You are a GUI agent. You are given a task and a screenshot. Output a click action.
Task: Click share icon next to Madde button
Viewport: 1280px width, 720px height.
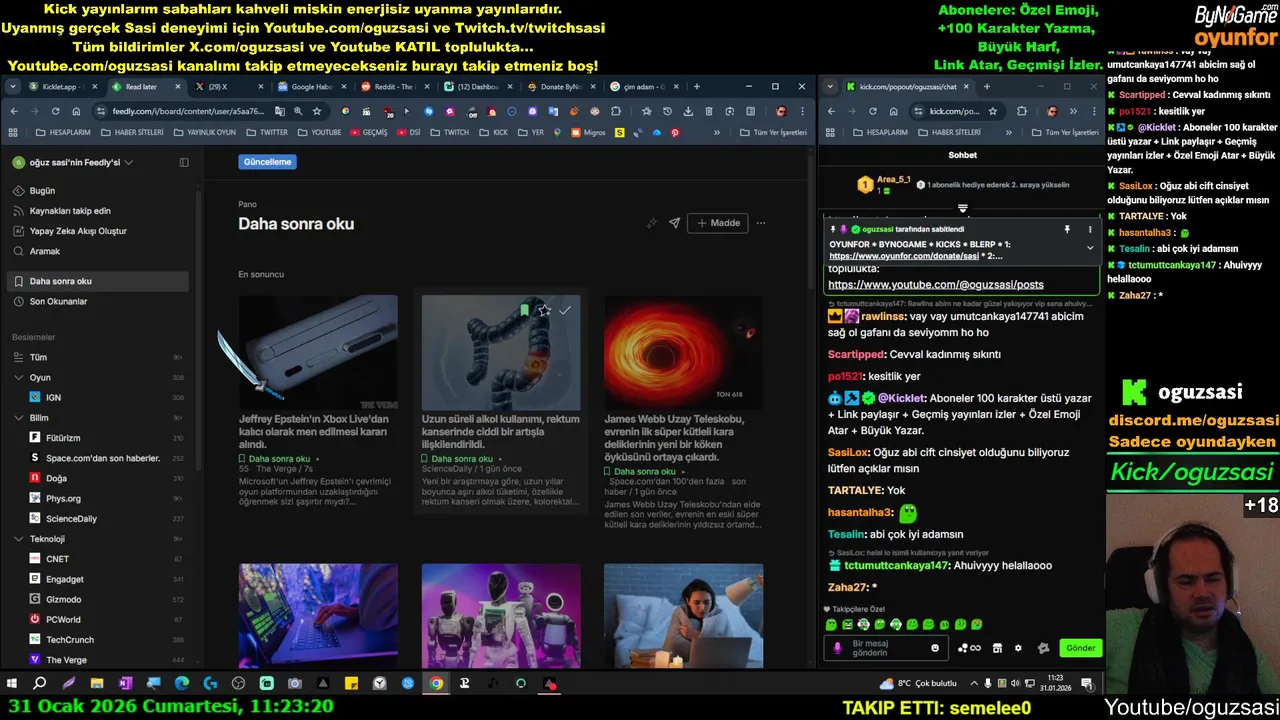click(x=674, y=223)
